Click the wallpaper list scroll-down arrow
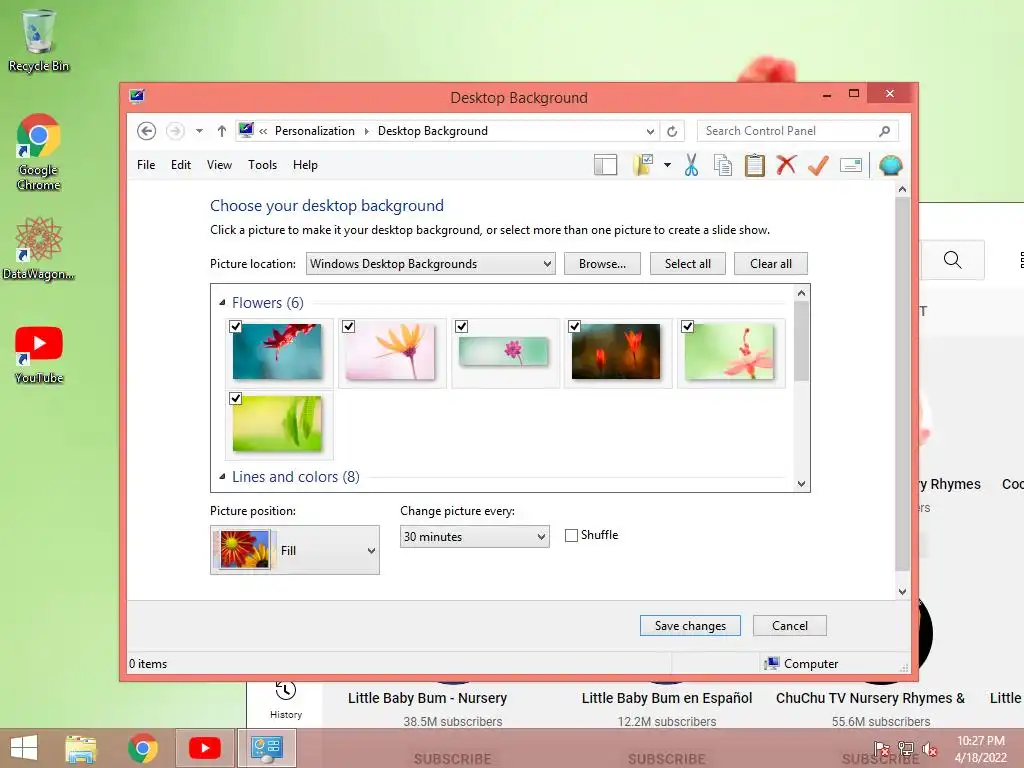The image size is (1024, 768). click(801, 484)
